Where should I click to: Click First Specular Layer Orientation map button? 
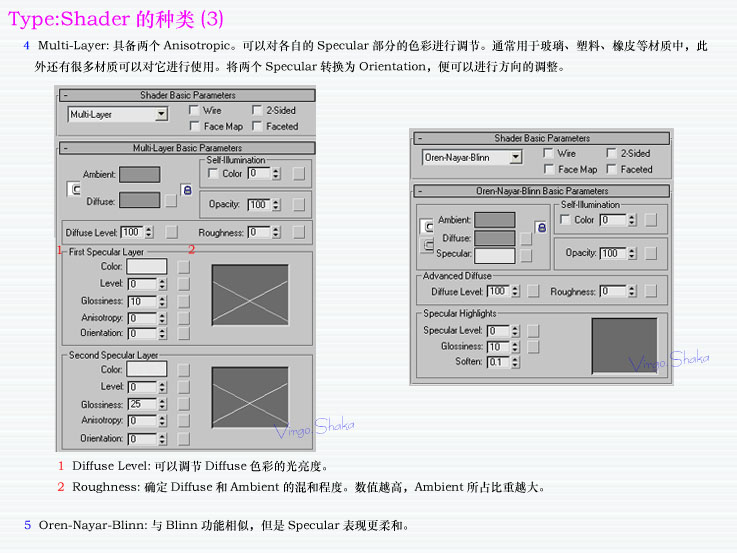184,334
